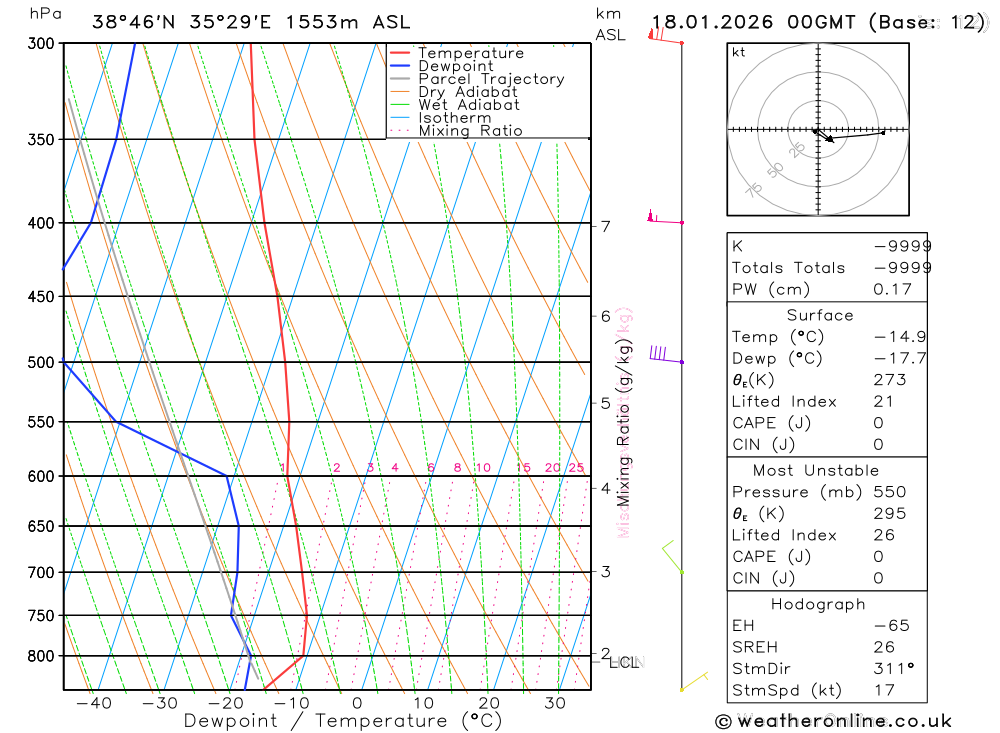This screenshot has height=733, width=1000.
Task: Click the PW (cm) value 0.17
Action: pos(892,290)
